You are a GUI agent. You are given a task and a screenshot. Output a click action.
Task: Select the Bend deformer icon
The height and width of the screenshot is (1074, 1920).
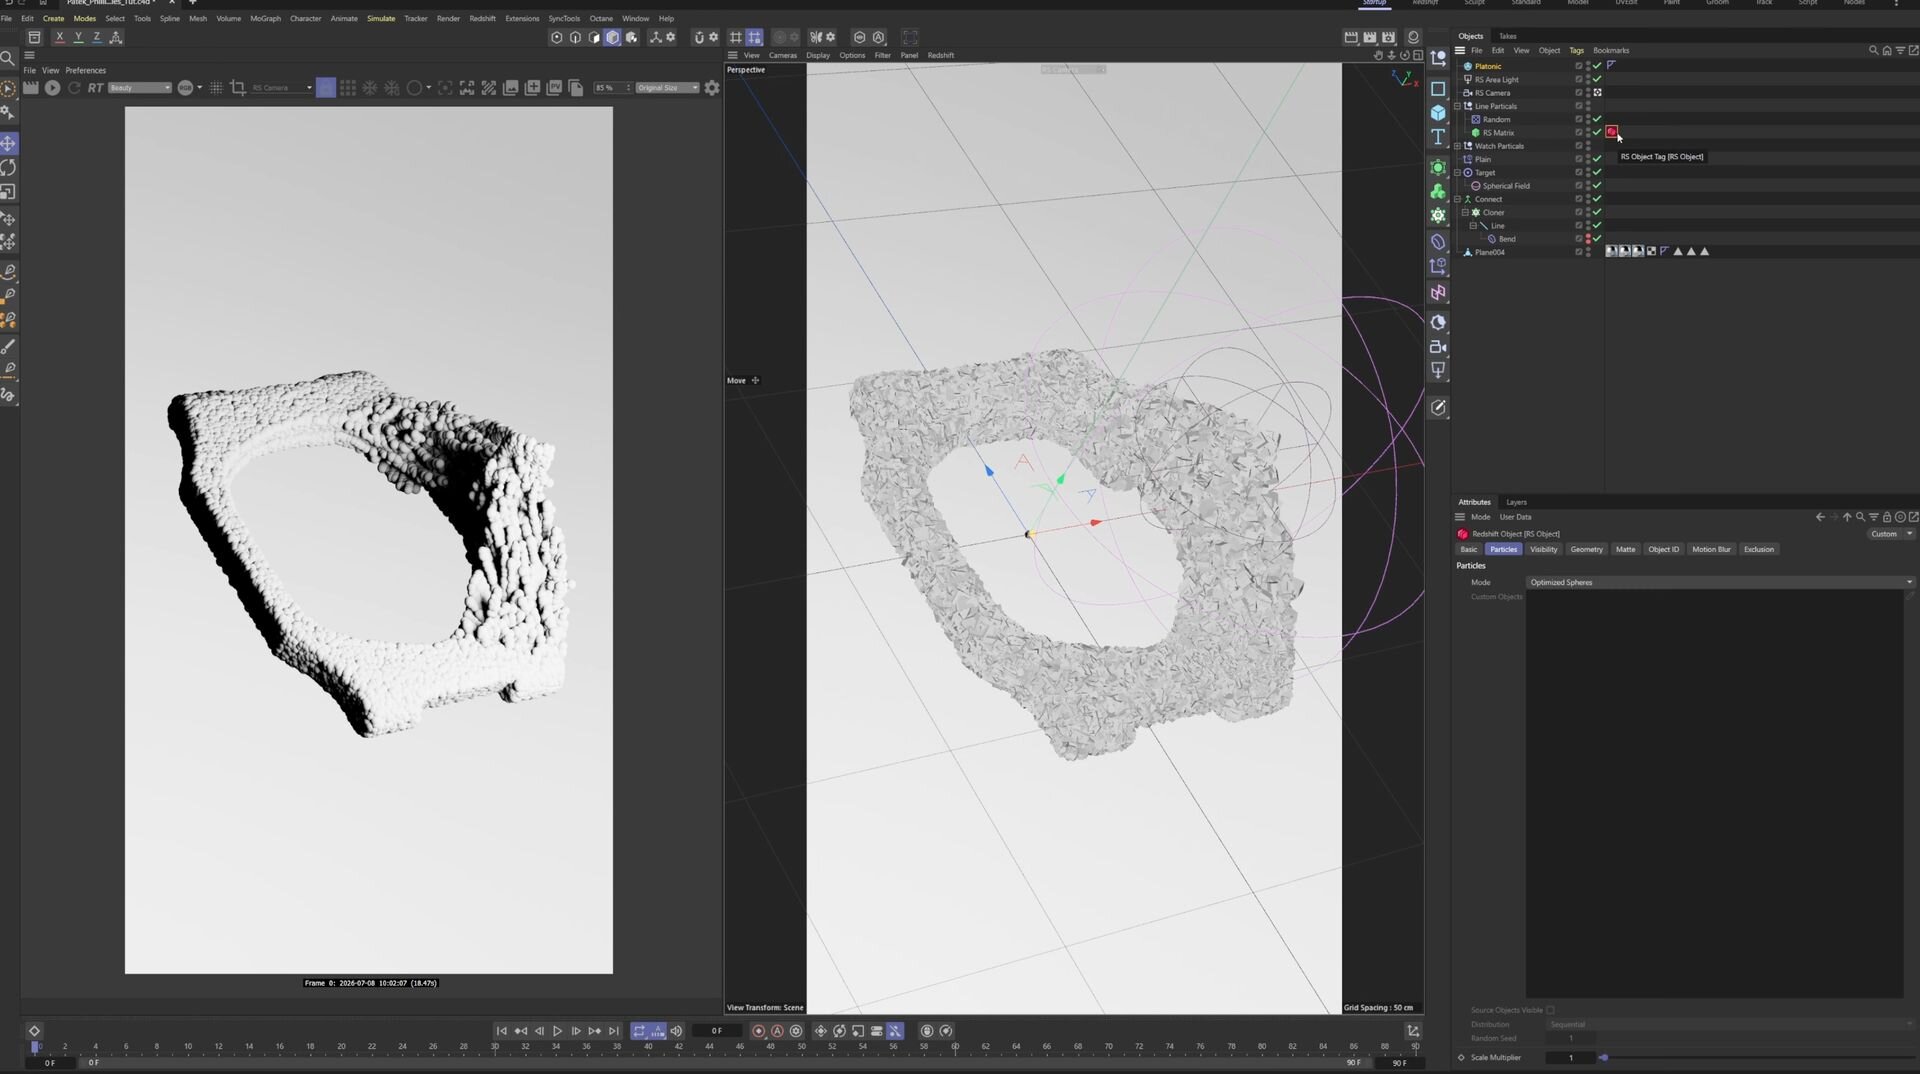[1492, 239]
